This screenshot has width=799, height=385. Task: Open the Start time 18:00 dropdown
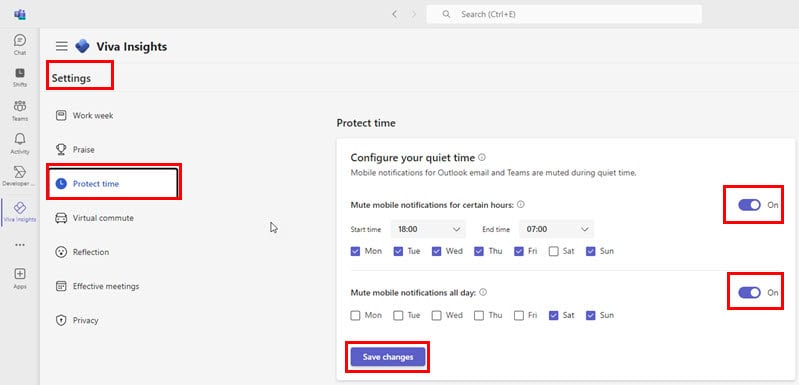428,229
